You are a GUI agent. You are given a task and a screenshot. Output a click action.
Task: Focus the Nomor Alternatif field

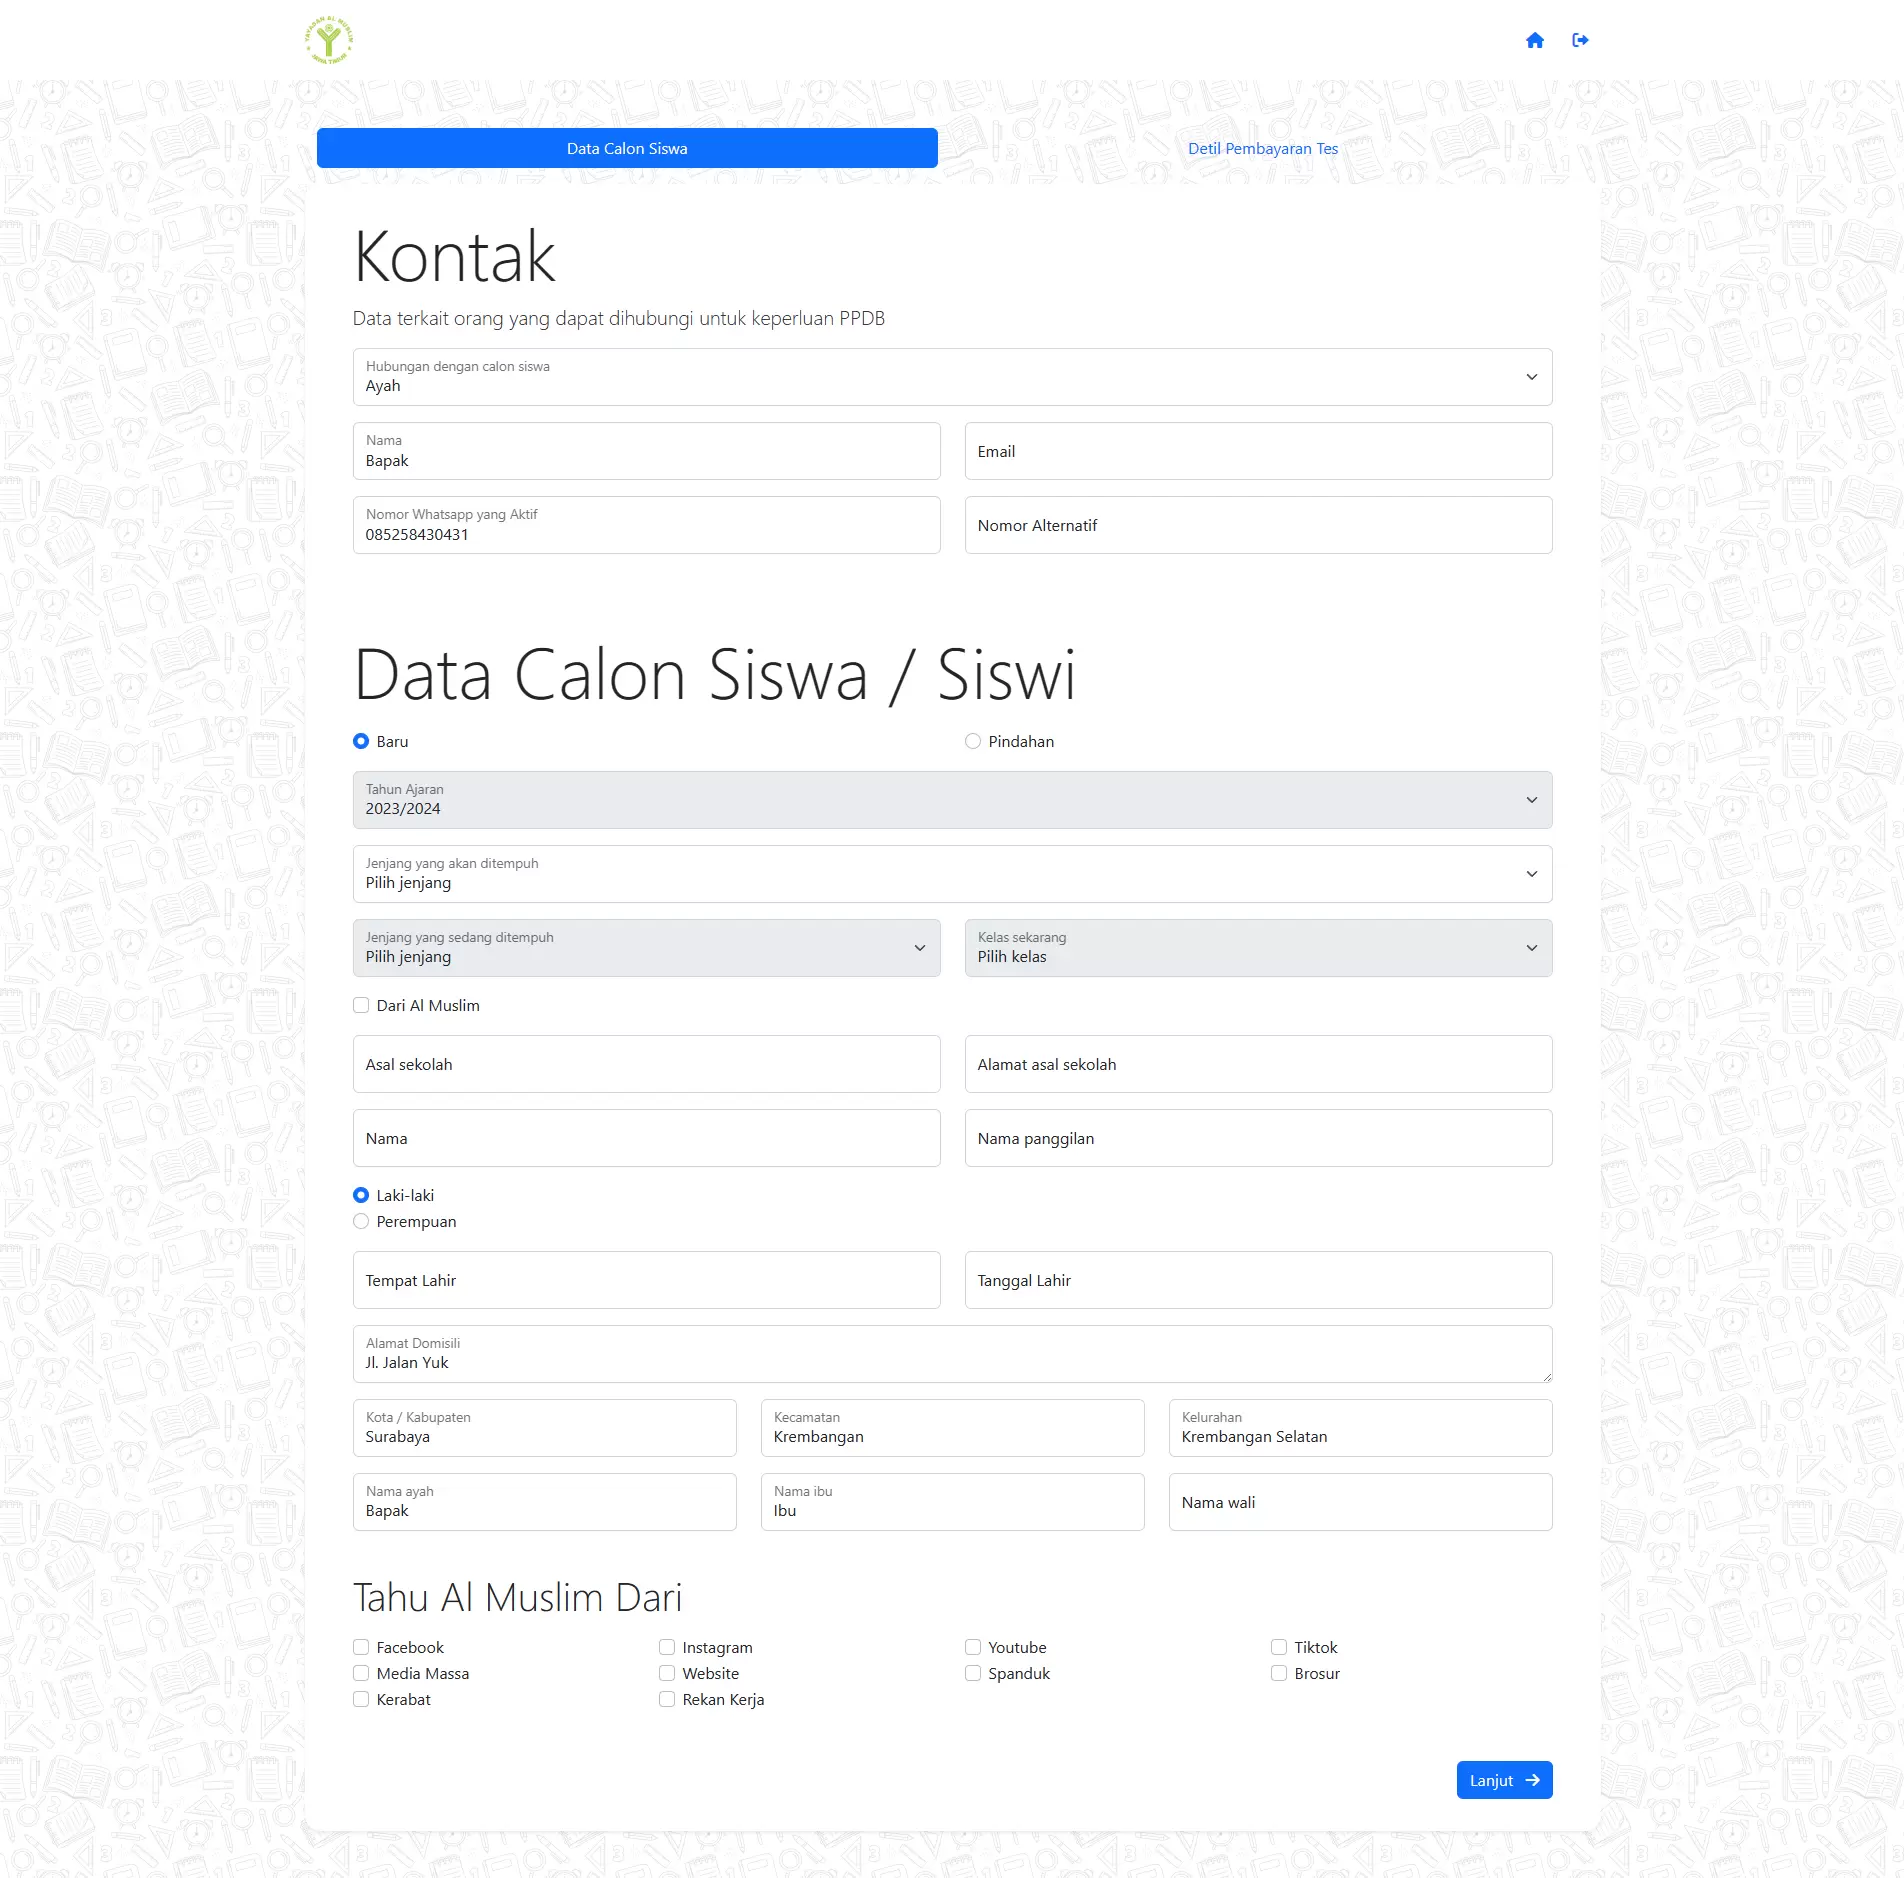1258,525
